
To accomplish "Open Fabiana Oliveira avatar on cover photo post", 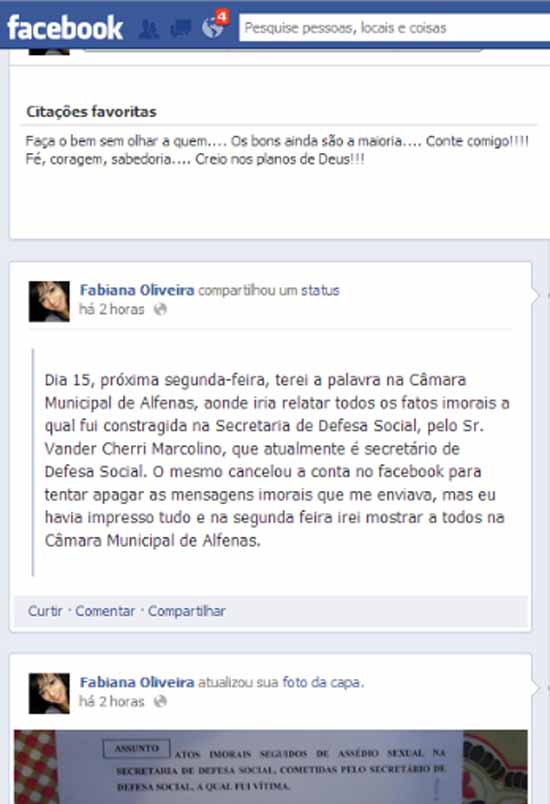I will coord(49,694).
